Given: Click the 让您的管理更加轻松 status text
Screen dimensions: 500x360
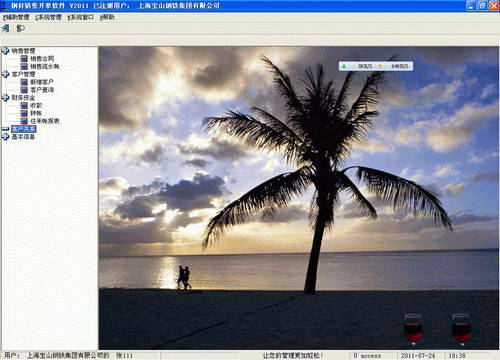Looking at the screenshot, I should tap(293, 356).
